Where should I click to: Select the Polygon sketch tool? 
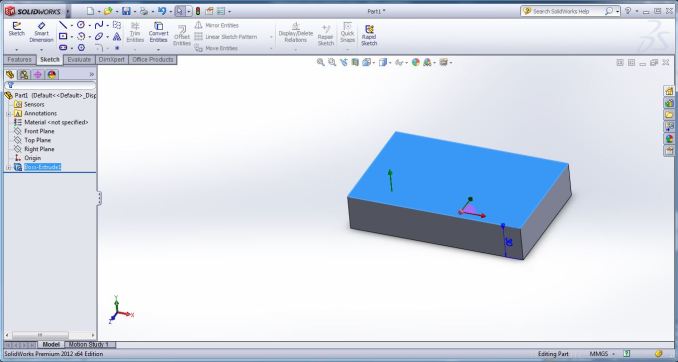point(81,48)
